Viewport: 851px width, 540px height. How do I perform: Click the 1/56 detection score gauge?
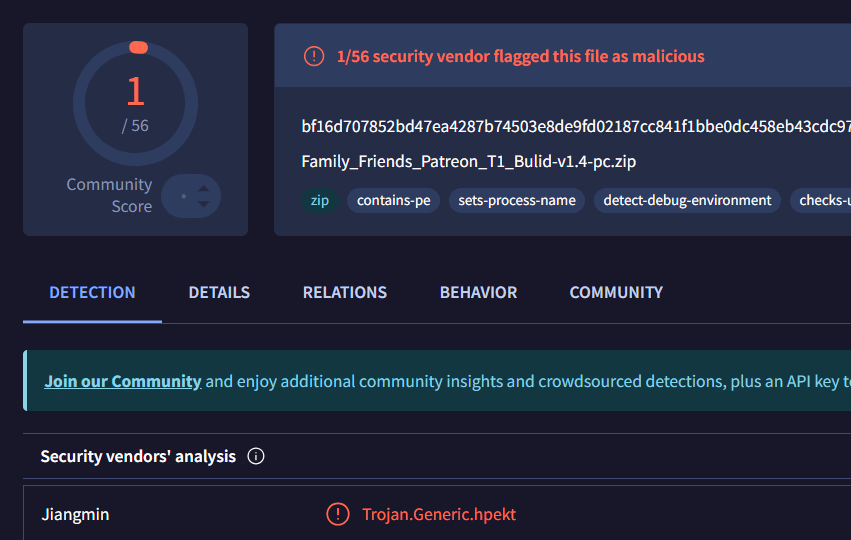(x=135, y=103)
